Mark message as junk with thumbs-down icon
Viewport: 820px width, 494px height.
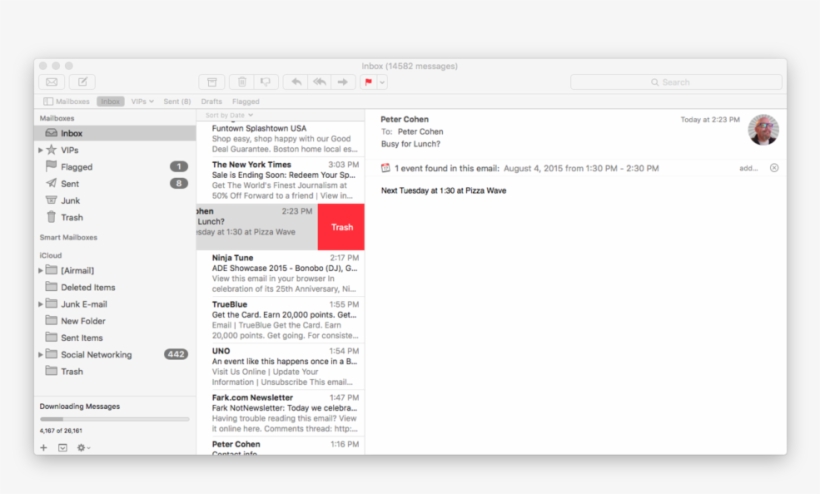[266, 82]
